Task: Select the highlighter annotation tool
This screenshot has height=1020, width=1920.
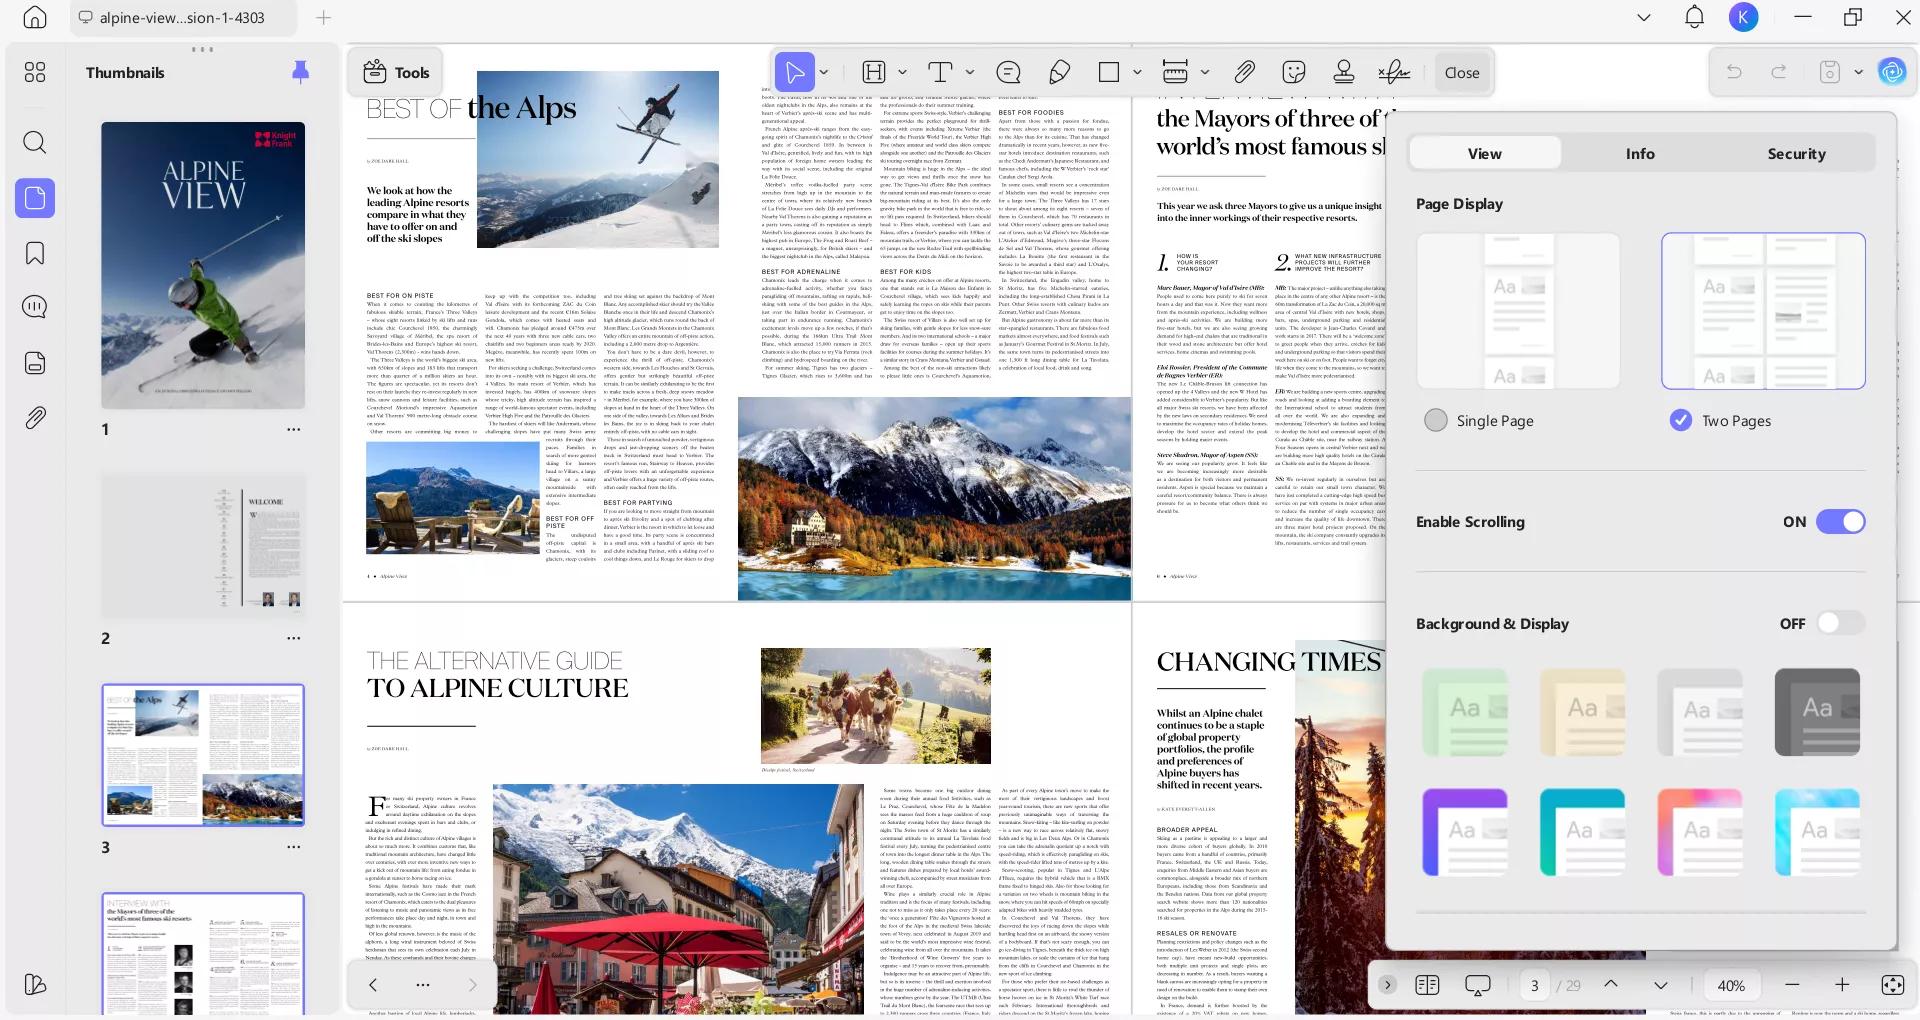Action: coord(1059,72)
